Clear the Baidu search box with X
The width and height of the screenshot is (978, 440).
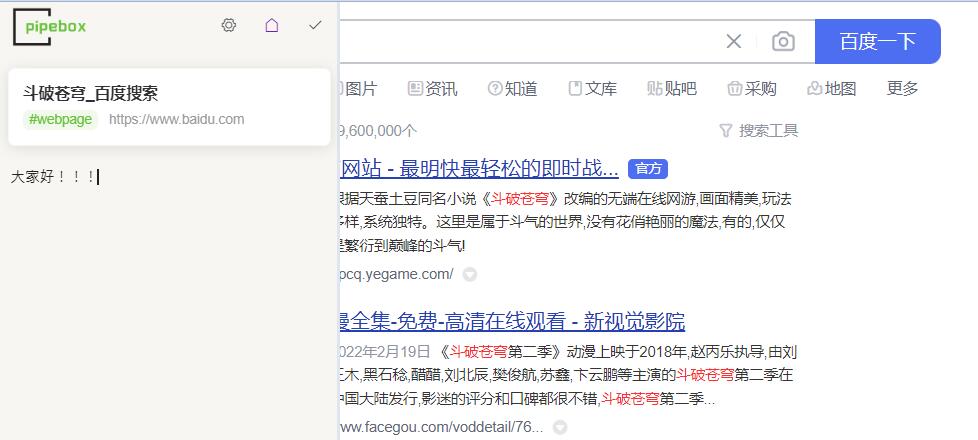(x=734, y=42)
